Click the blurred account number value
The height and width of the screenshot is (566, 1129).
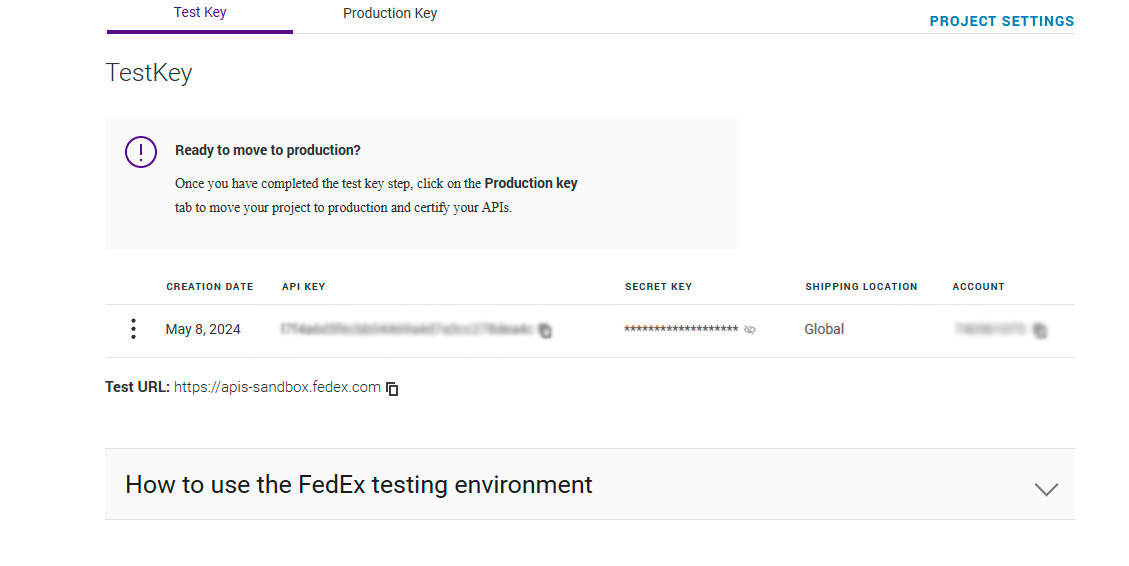[x=991, y=329]
